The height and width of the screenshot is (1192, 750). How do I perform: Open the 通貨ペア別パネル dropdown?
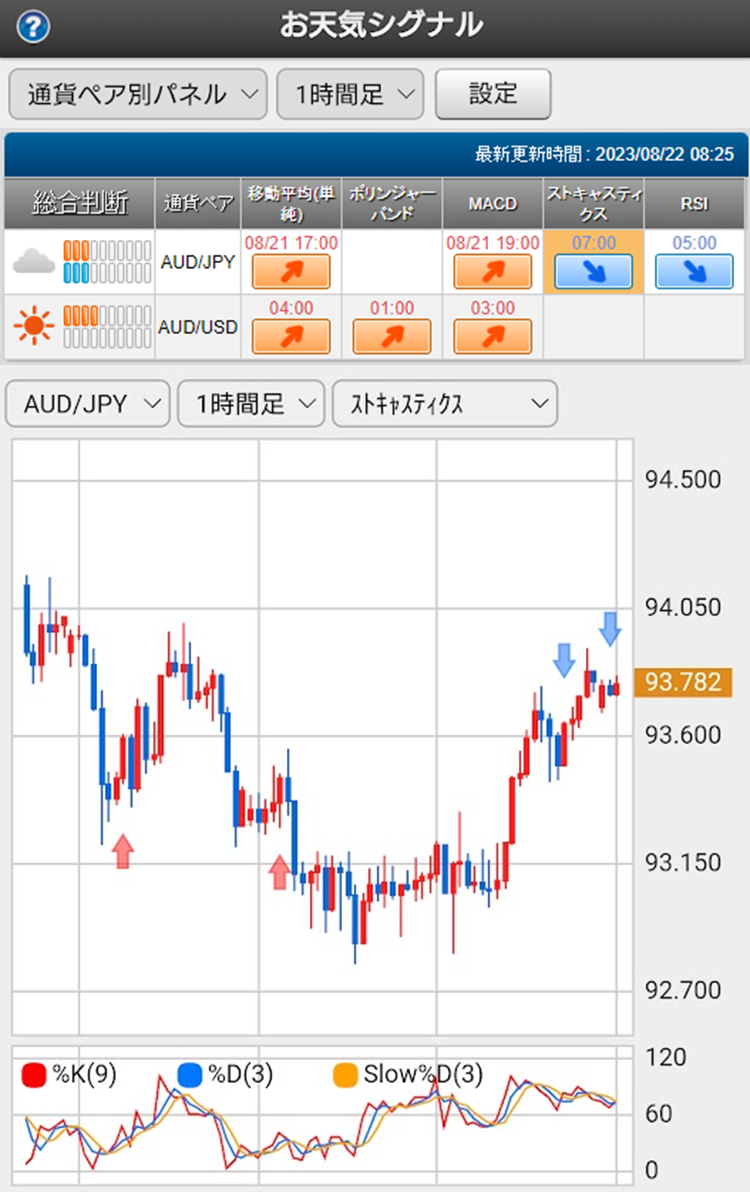pyautogui.click(x=137, y=93)
